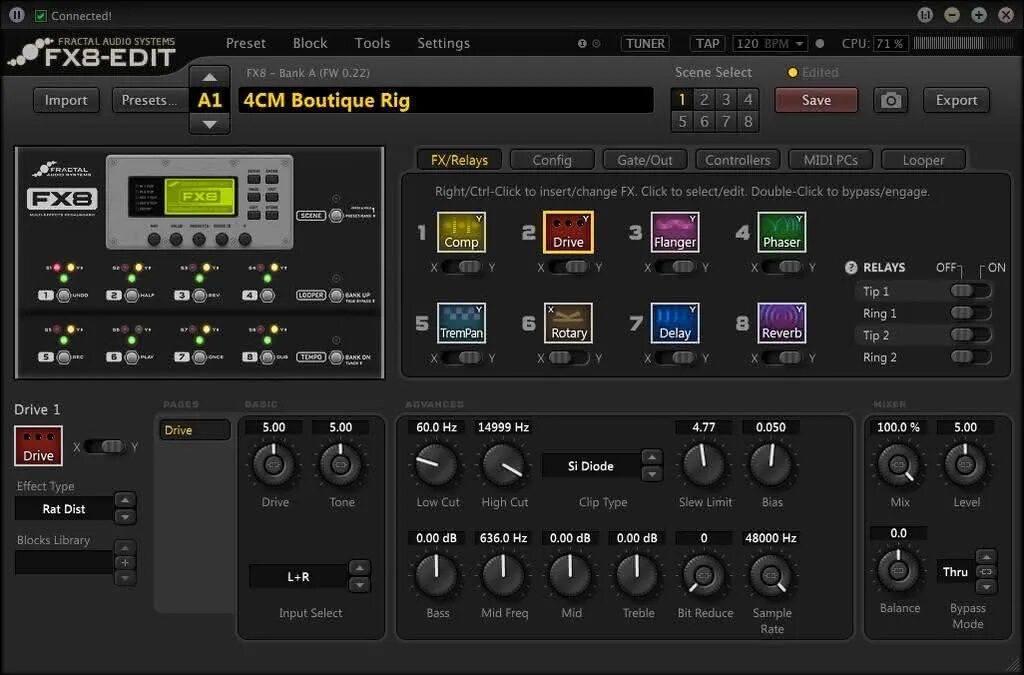Open the TUNER
This screenshot has height=675, width=1024.
point(645,44)
